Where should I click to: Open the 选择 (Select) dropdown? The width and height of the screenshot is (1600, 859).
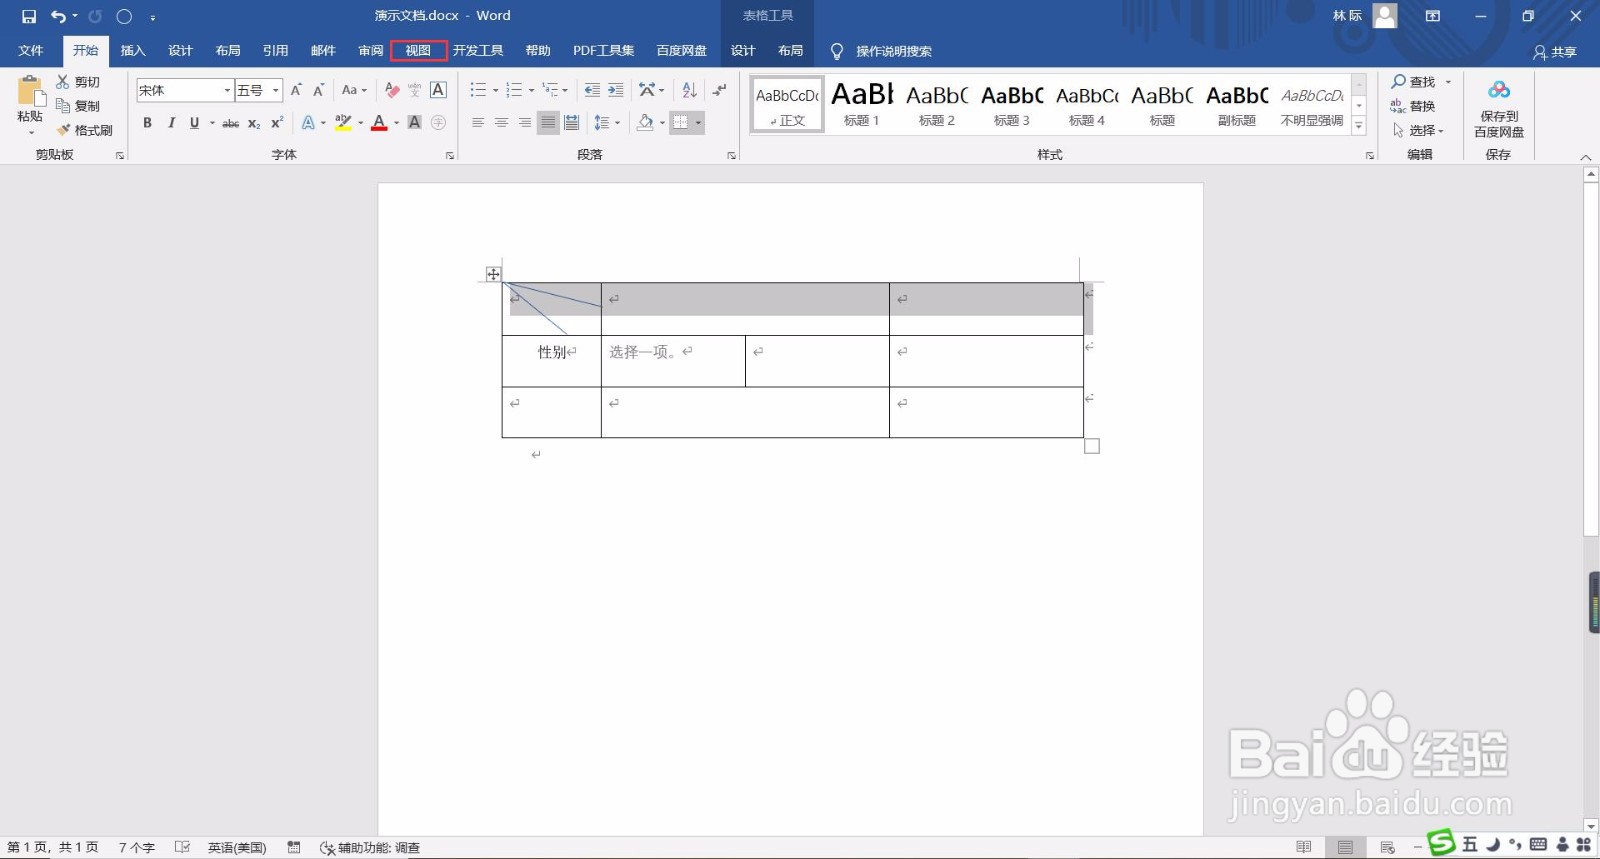pos(1418,130)
